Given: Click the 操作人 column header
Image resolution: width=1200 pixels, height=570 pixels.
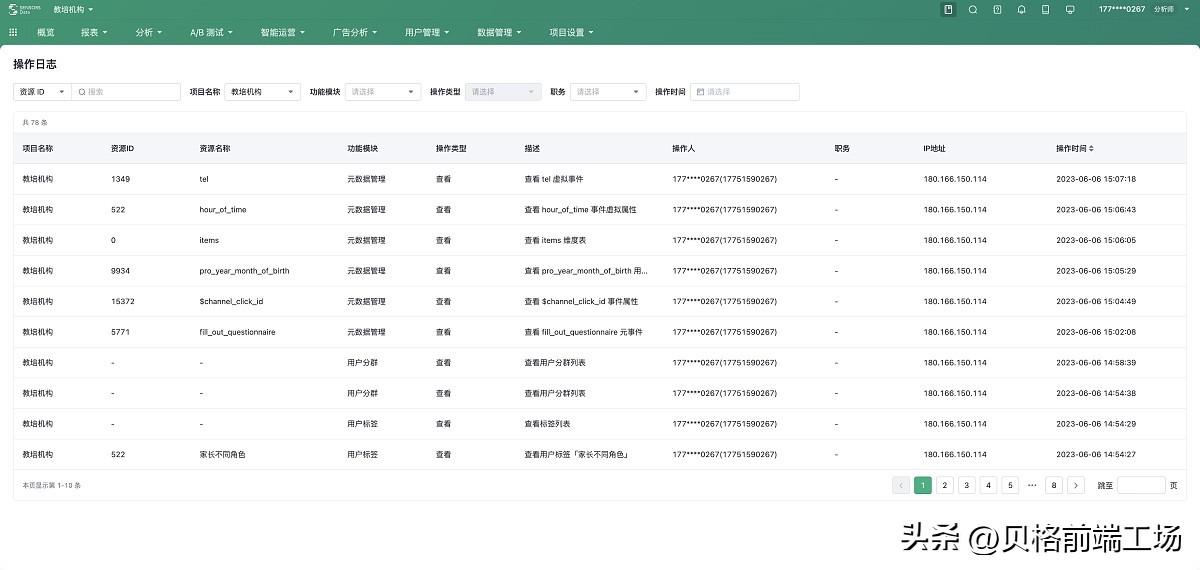Looking at the screenshot, I should (x=684, y=148).
